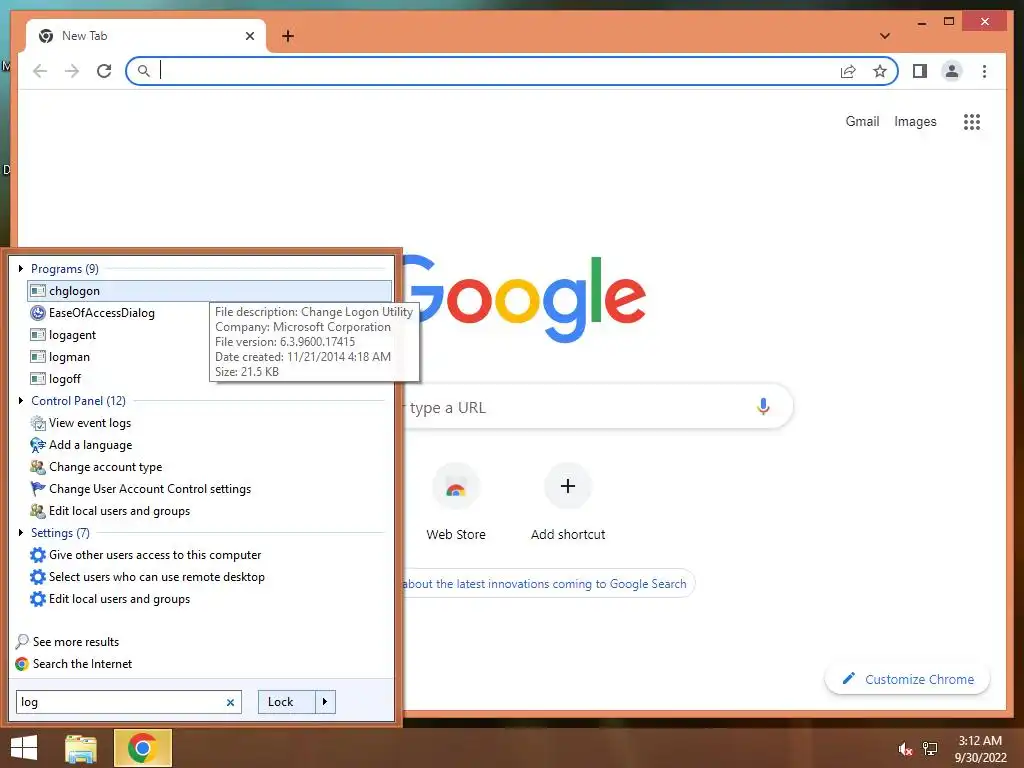Open the tab search chevron

coord(885,36)
